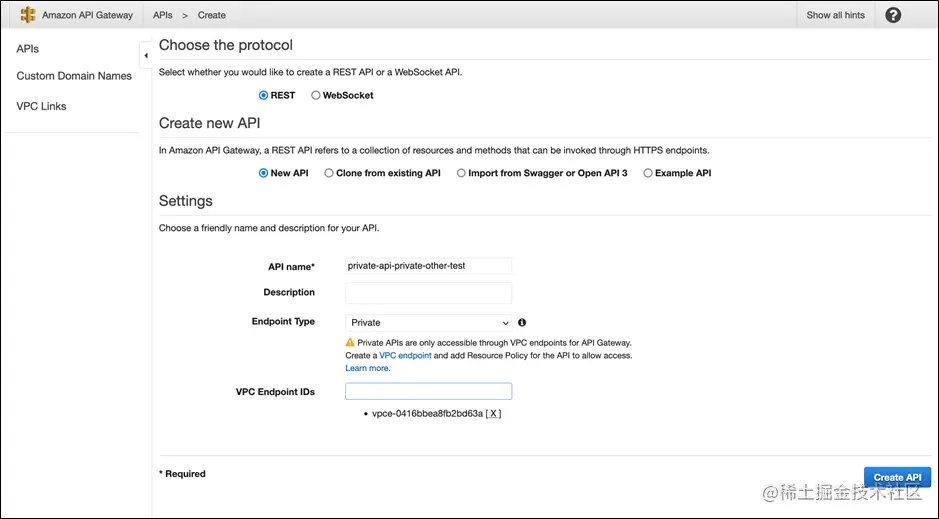The height and width of the screenshot is (519, 939).
Task: Collapse the left sidebar arrow
Action: coord(146,55)
